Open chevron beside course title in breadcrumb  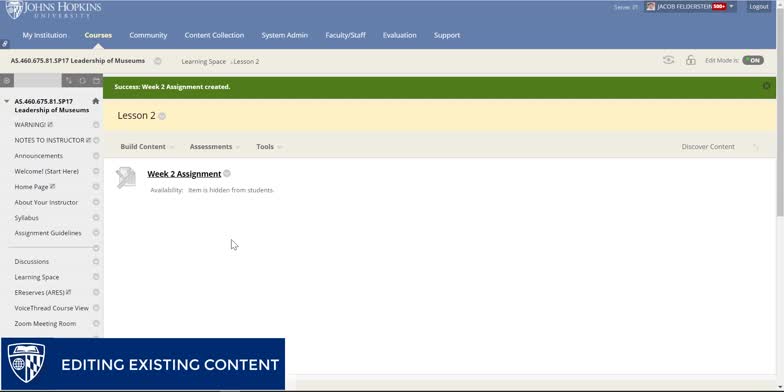(158, 61)
